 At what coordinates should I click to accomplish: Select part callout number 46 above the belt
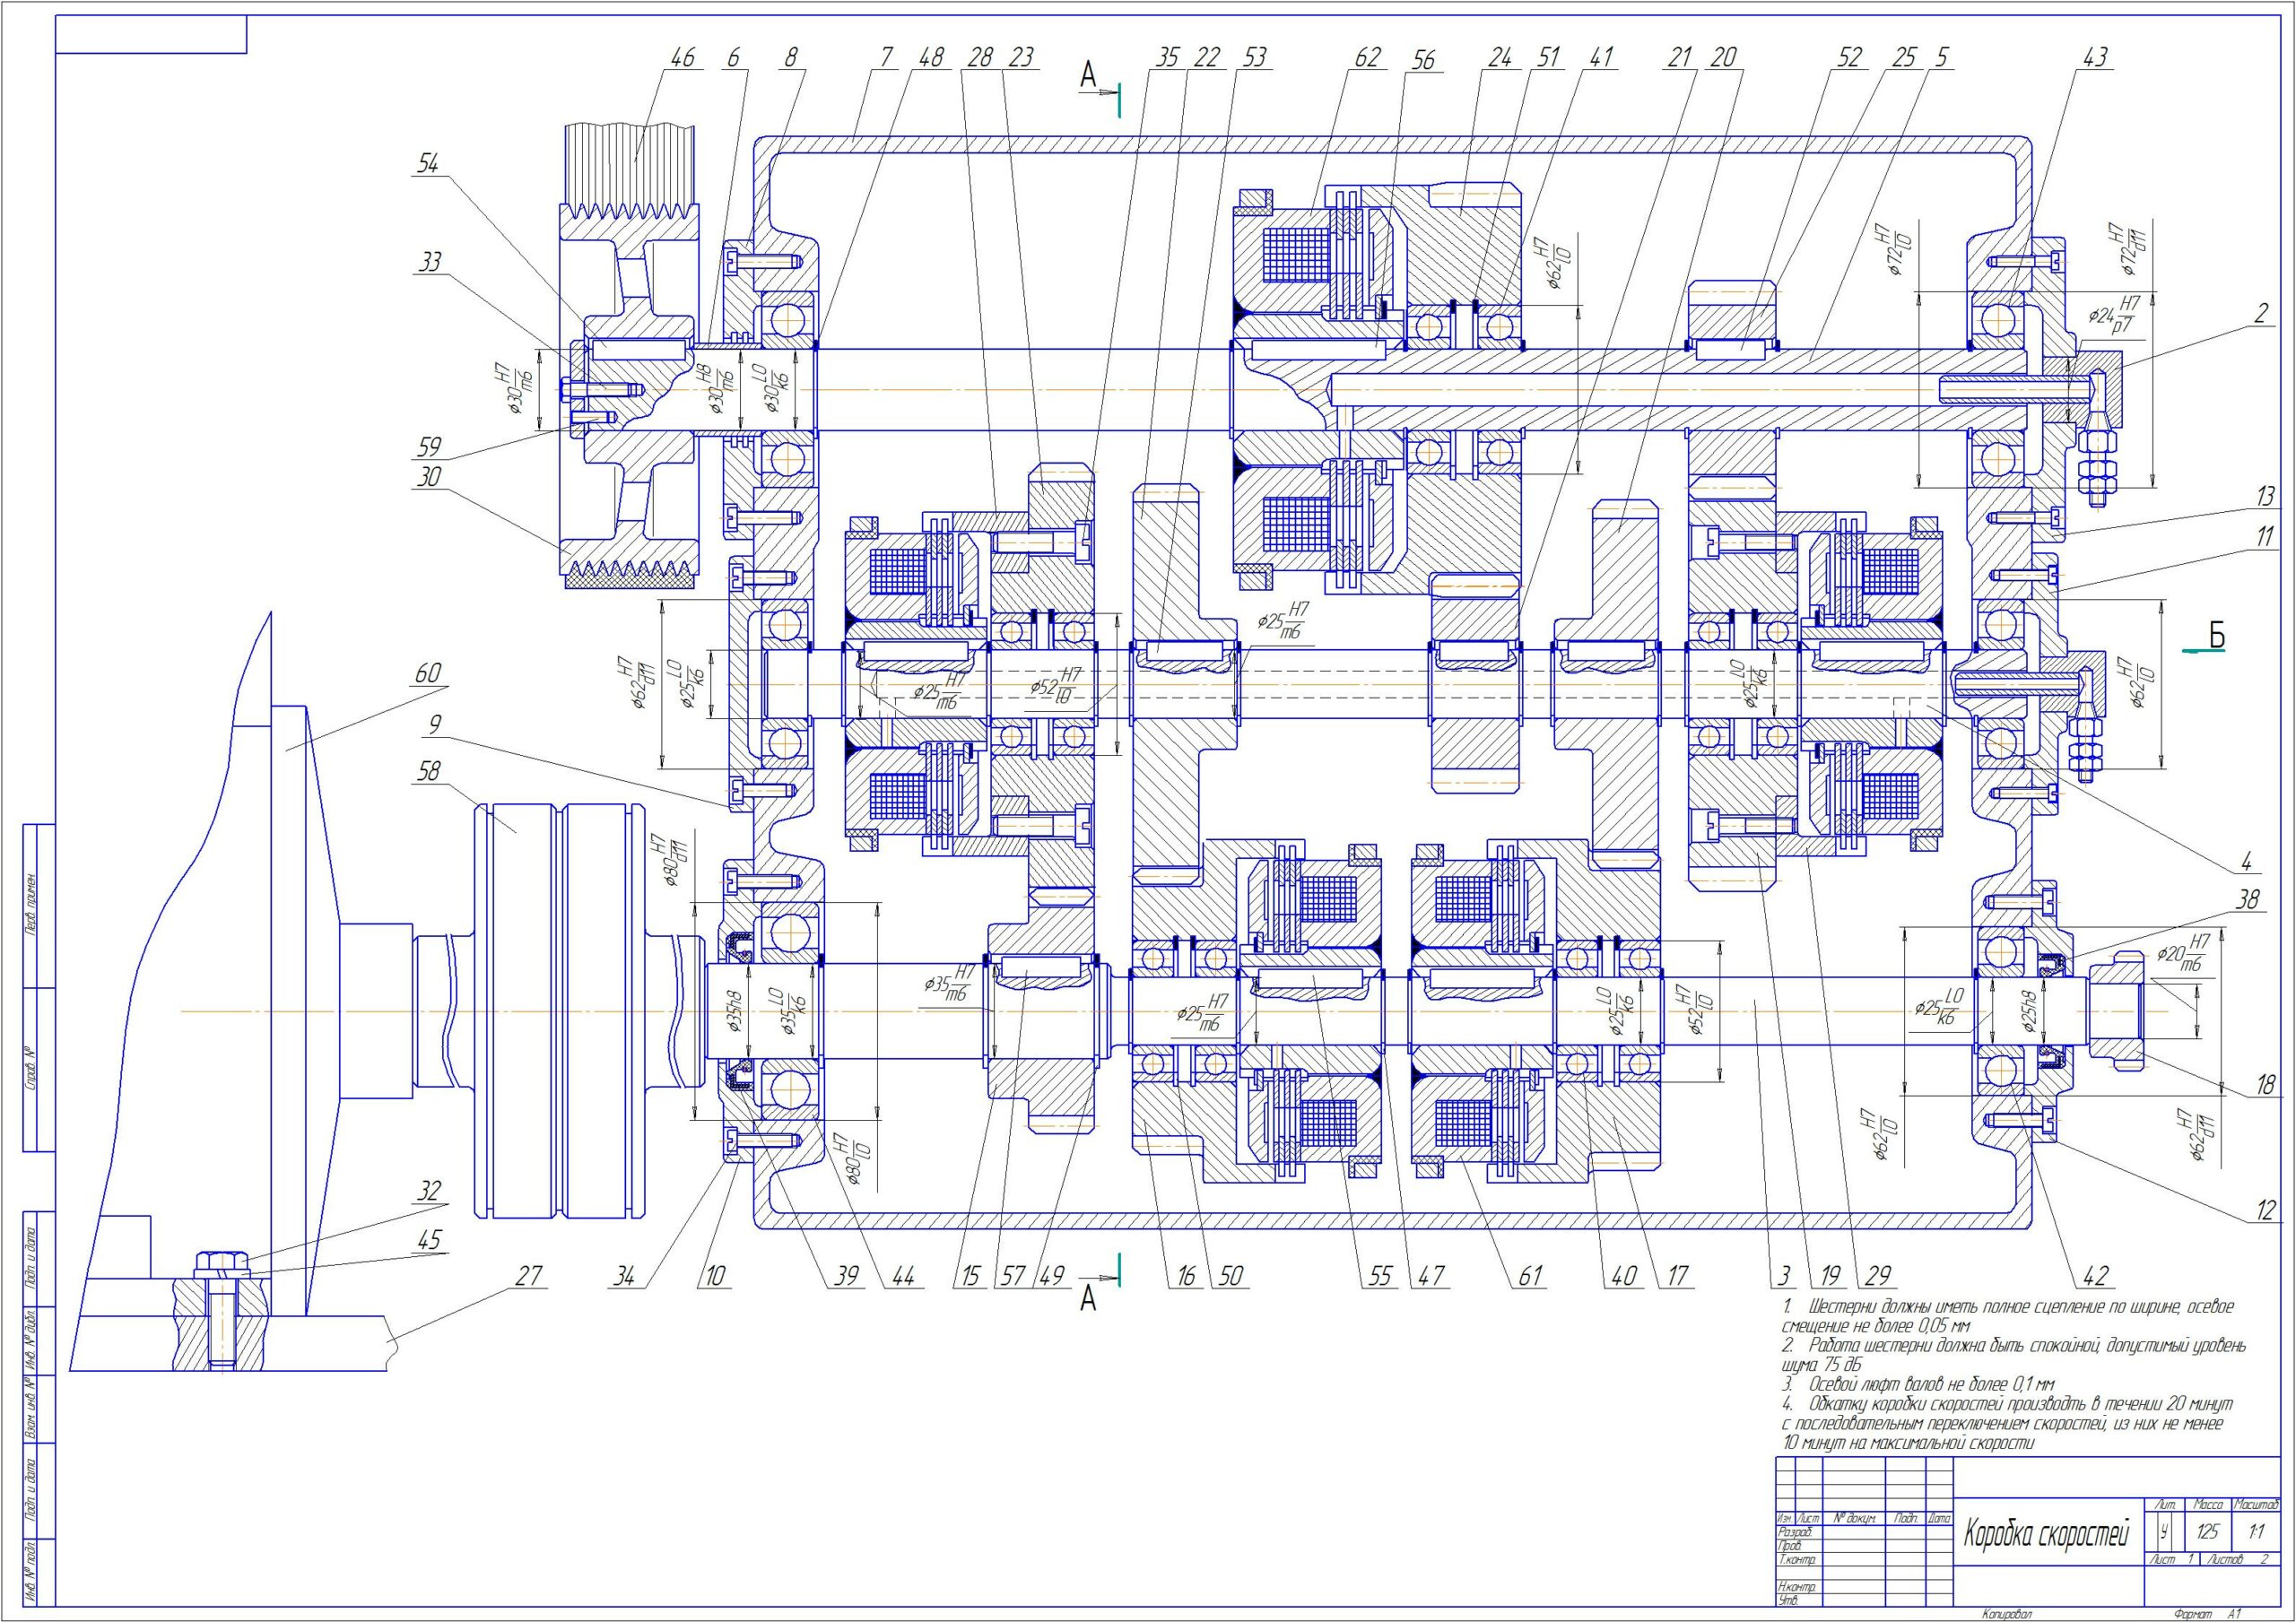point(682,58)
